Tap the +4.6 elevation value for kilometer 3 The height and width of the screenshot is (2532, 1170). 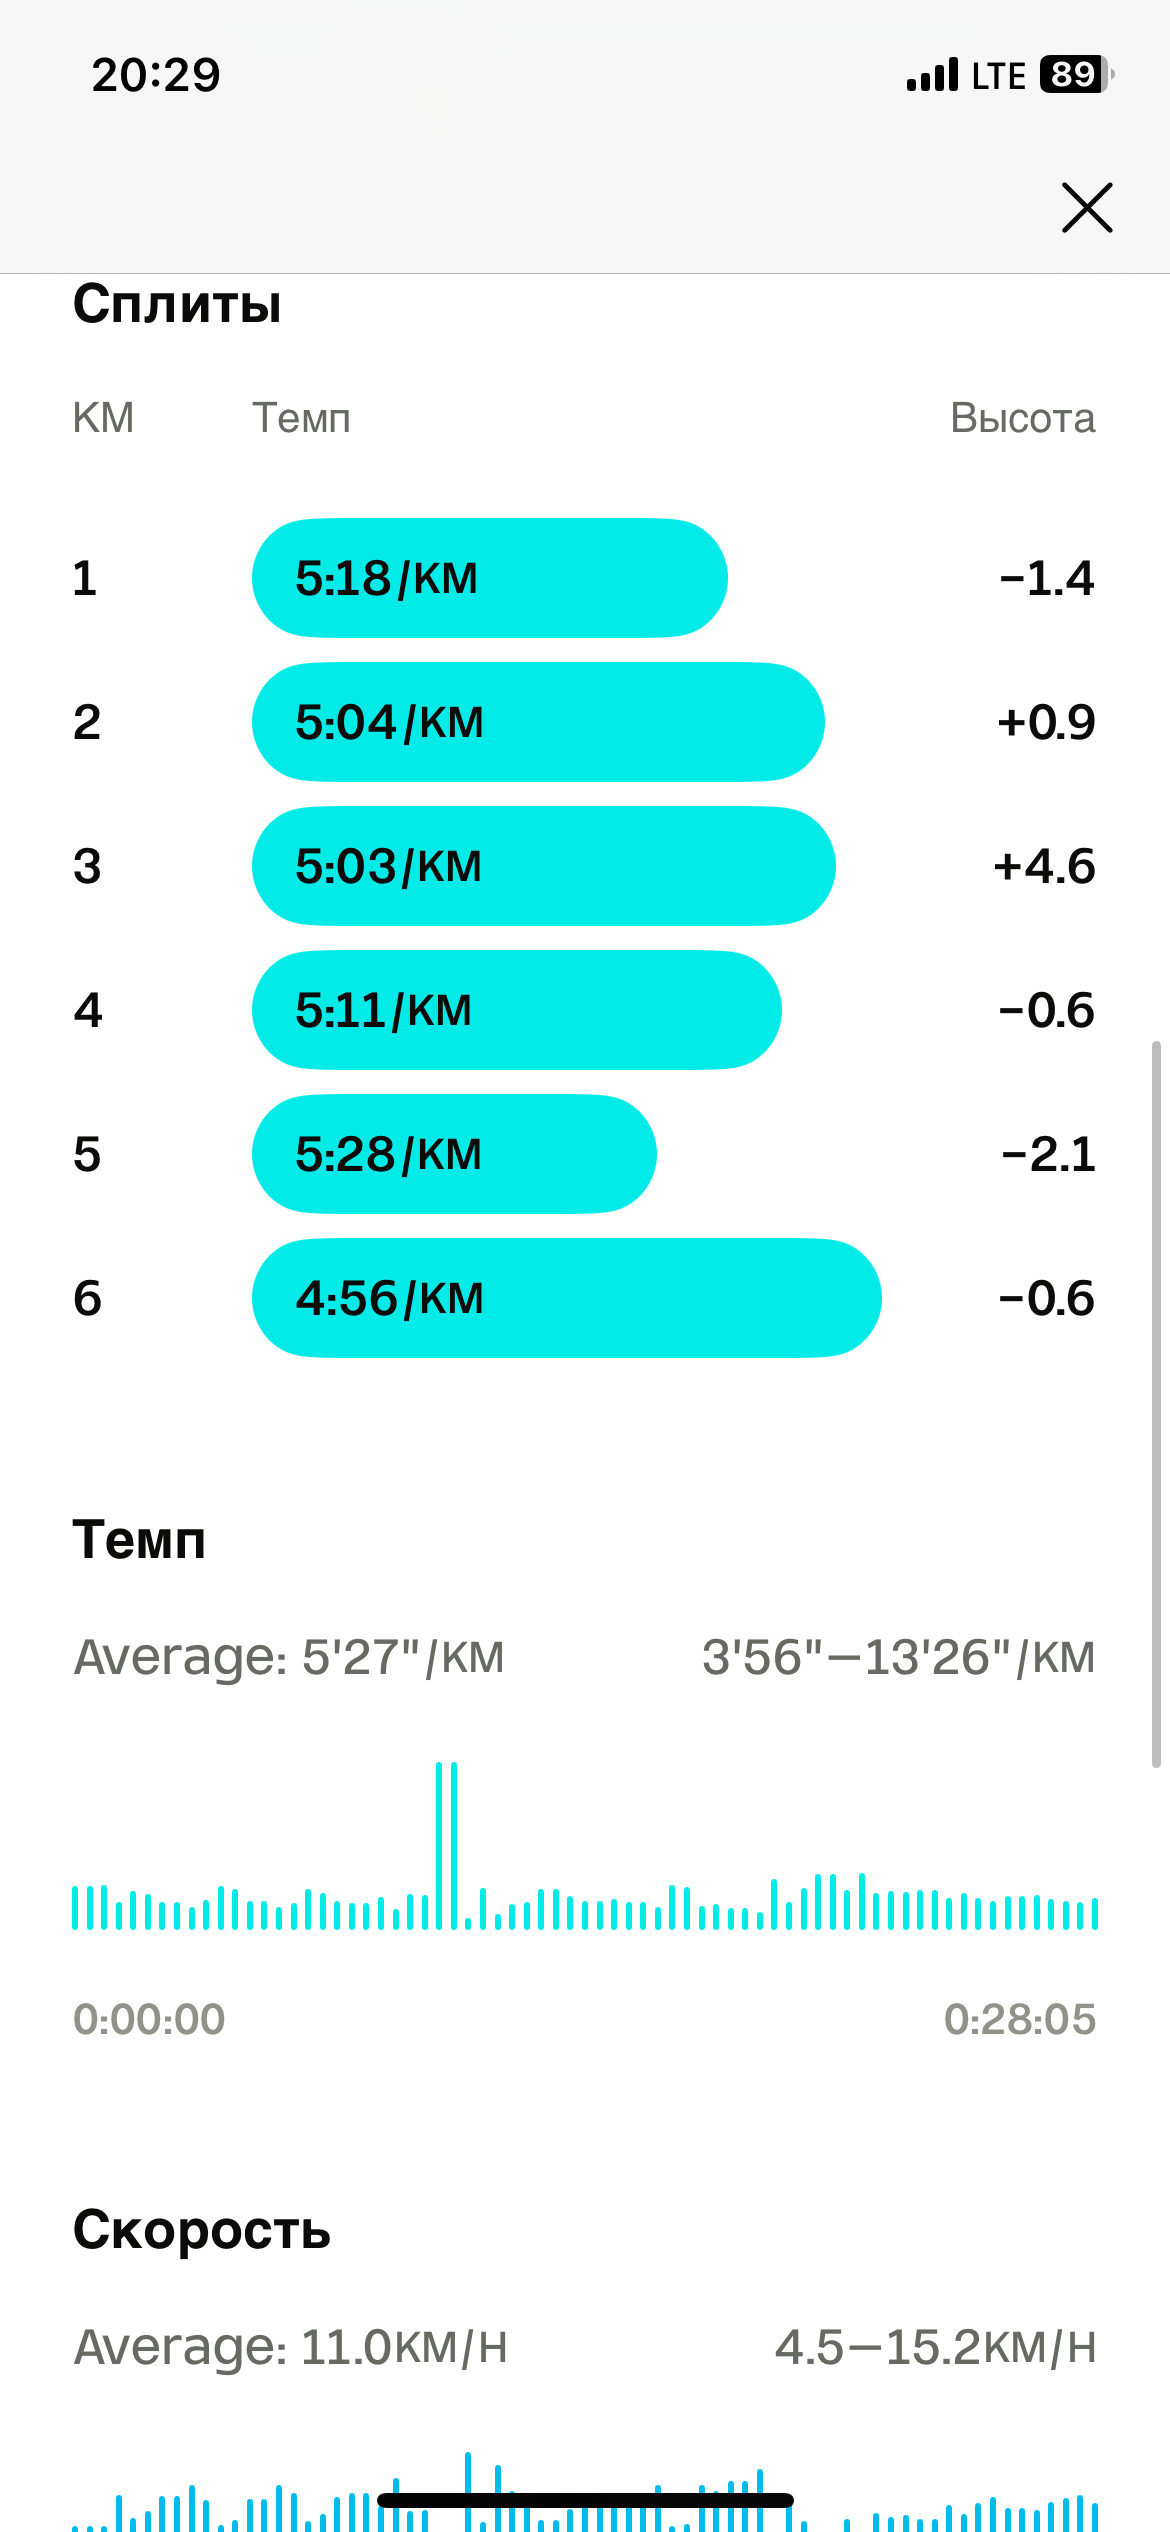pos(1044,866)
